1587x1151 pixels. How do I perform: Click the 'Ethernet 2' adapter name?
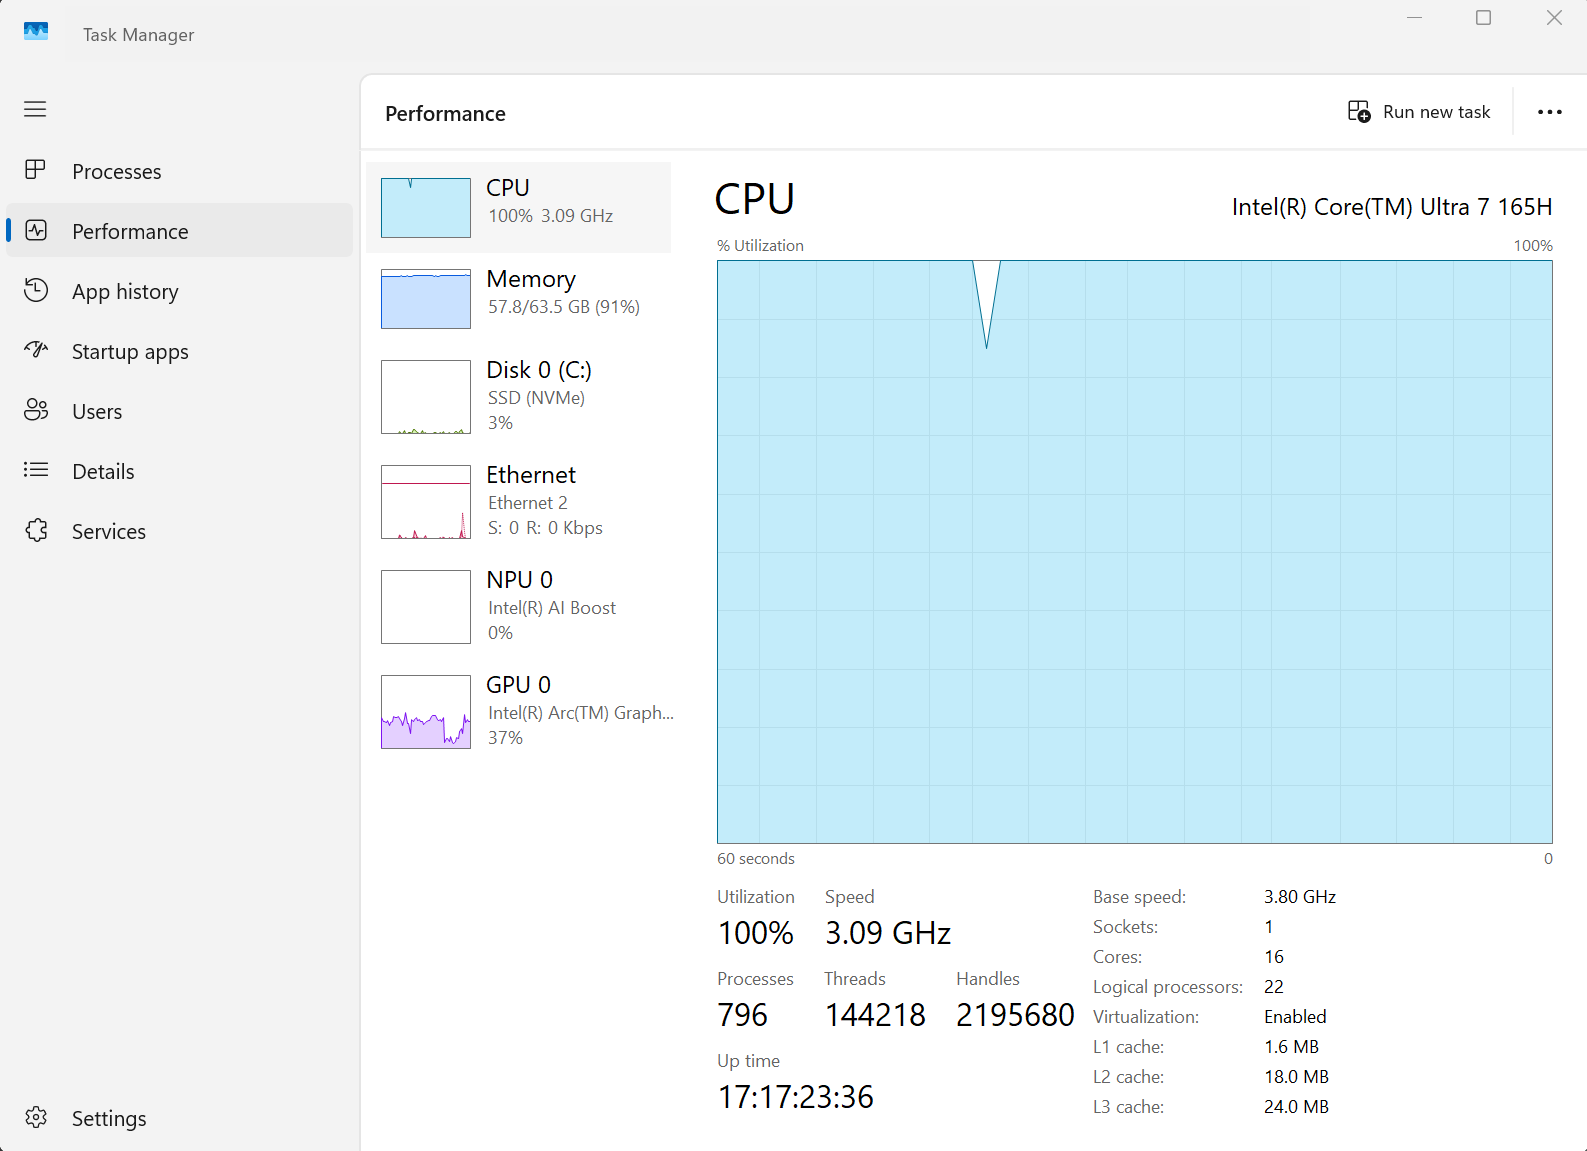[x=528, y=503]
